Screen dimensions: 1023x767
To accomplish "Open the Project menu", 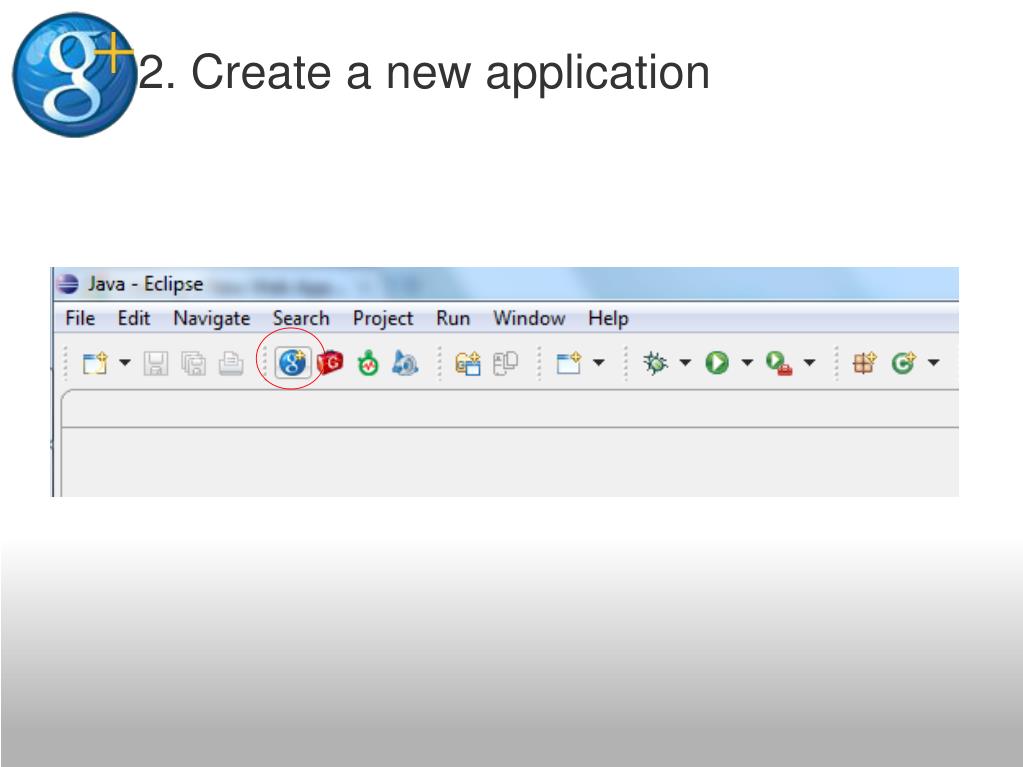I will pyautogui.click(x=383, y=319).
